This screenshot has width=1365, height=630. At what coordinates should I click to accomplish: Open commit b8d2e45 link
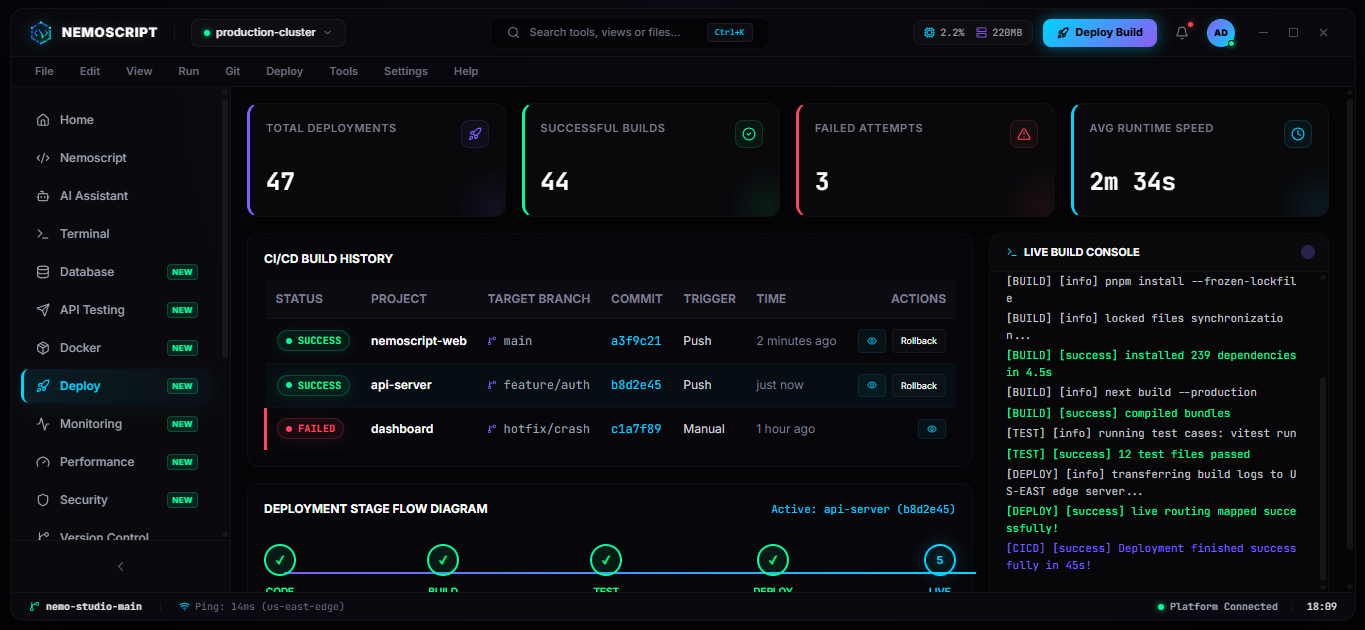(636, 385)
